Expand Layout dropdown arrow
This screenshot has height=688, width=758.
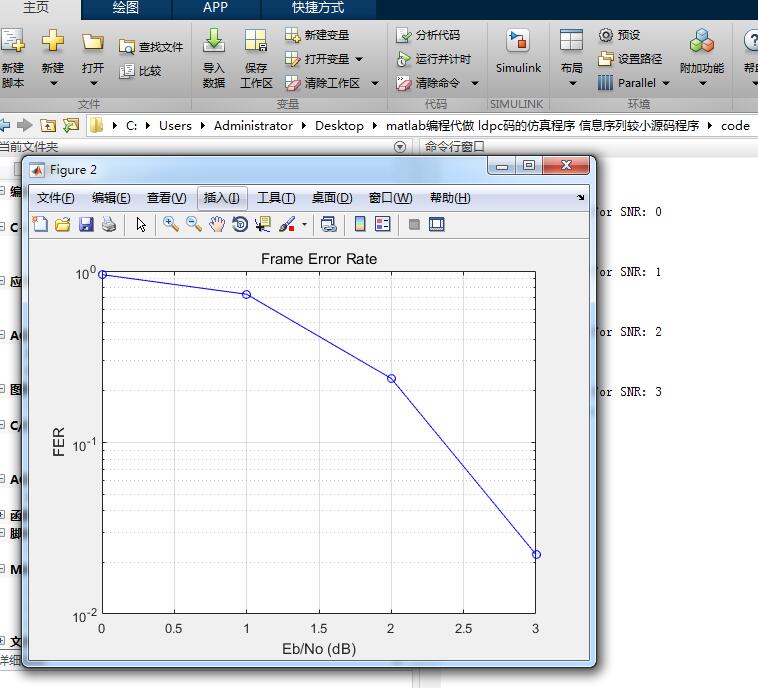(x=572, y=84)
